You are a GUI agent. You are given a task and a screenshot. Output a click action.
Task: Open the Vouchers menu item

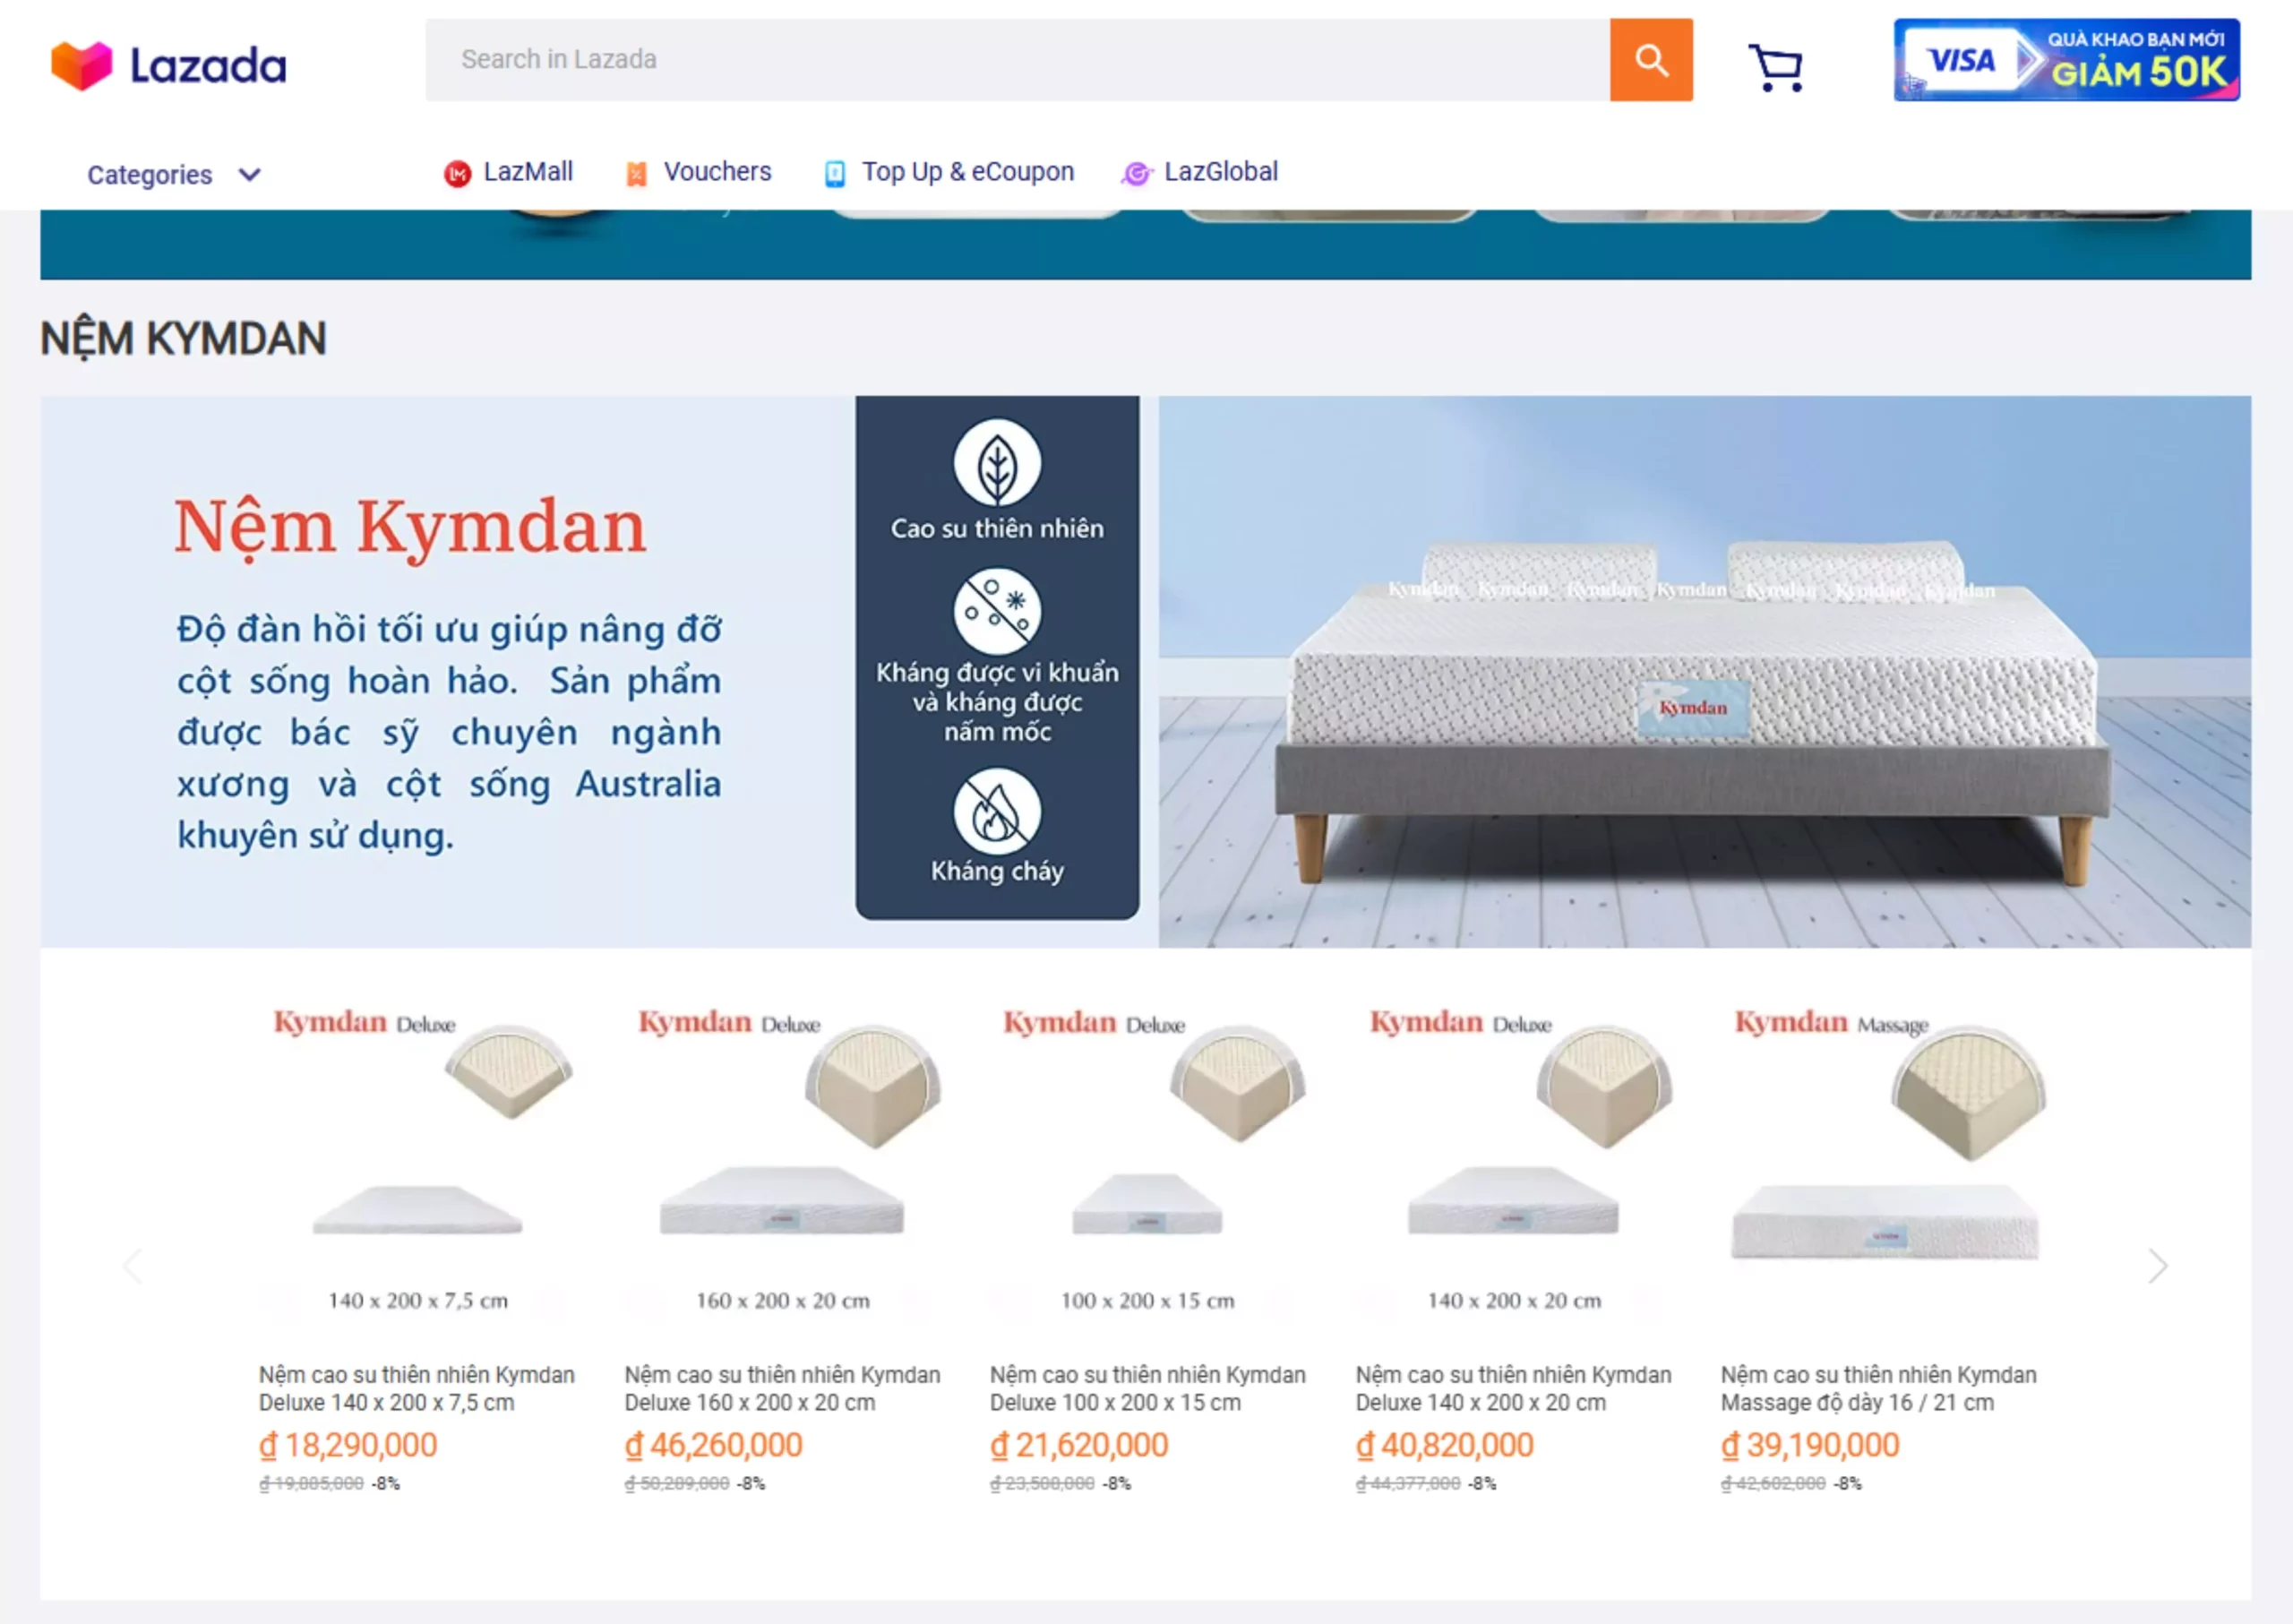click(717, 172)
